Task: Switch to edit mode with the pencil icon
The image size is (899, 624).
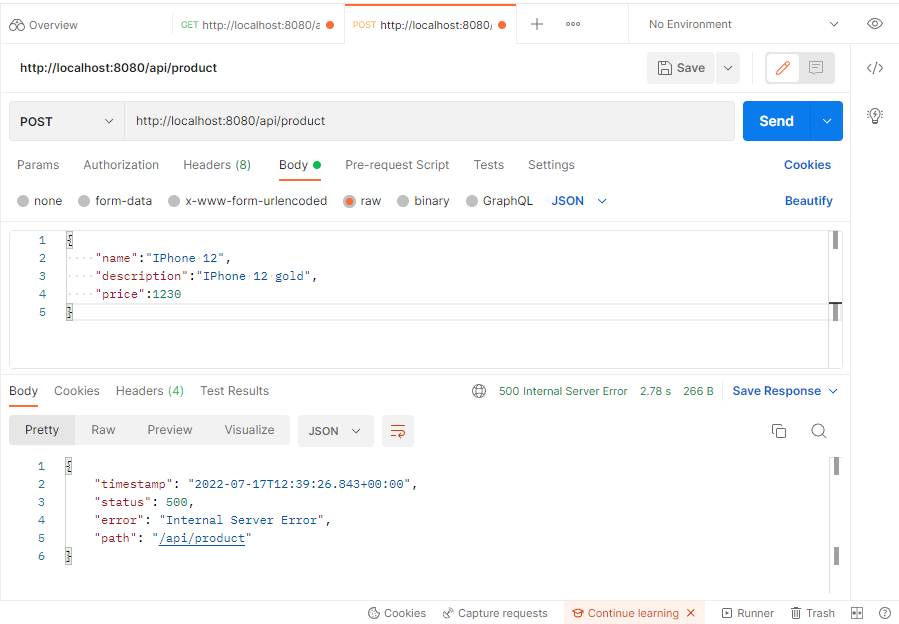Action: [783, 68]
